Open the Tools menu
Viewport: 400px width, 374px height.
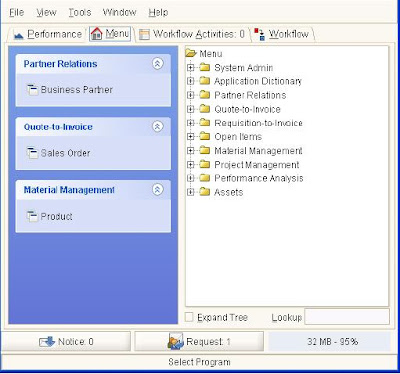(80, 13)
